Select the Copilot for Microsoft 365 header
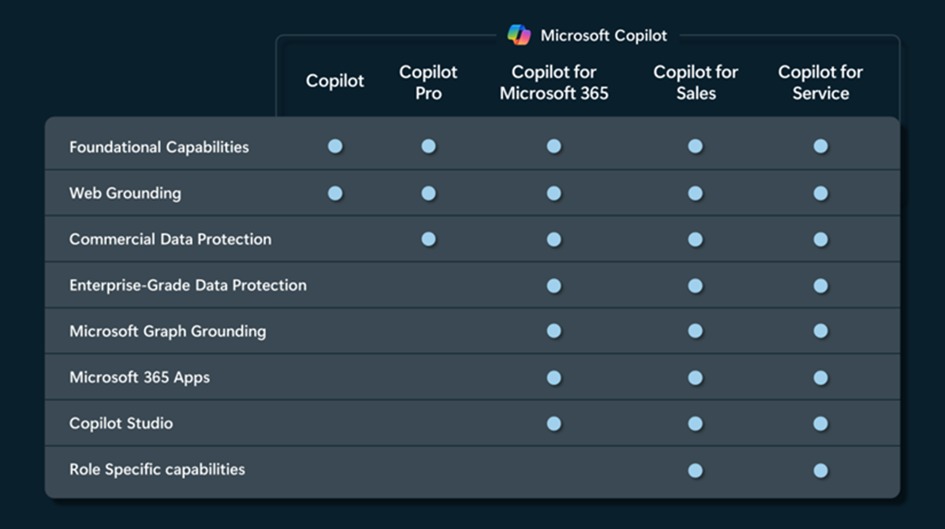The height and width of the screenshot is (529, 945). [x=554, y=82]
